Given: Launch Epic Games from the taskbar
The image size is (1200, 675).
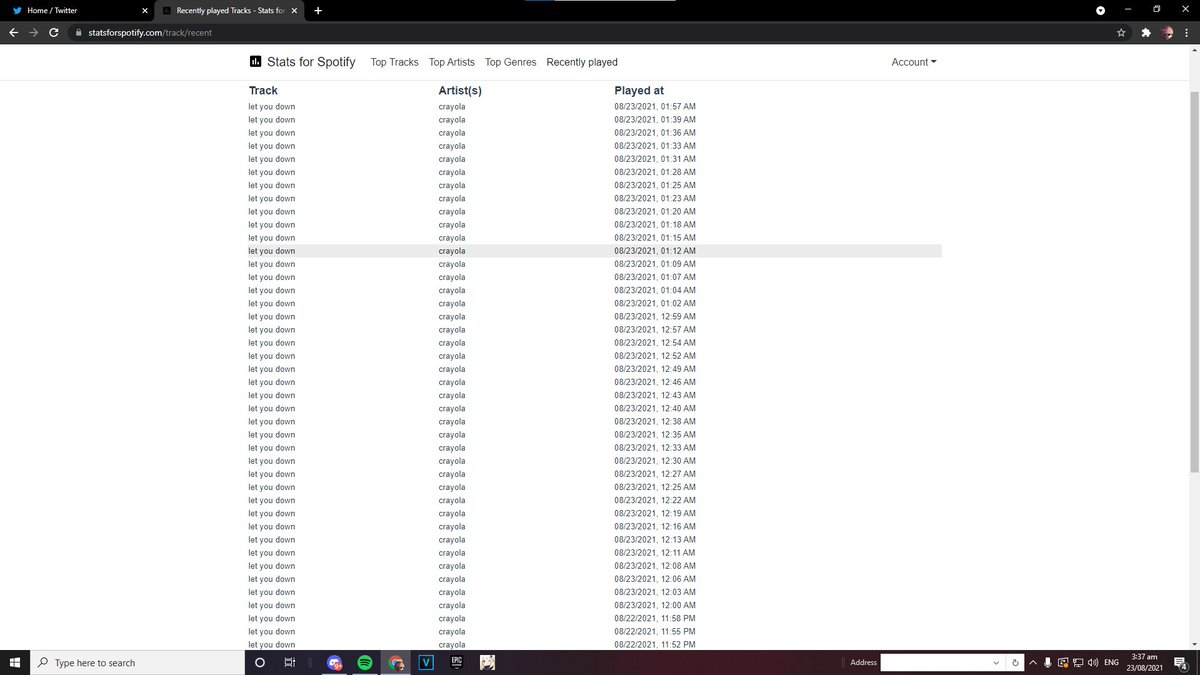Looking at the screenshot, I should coord(456,663).
